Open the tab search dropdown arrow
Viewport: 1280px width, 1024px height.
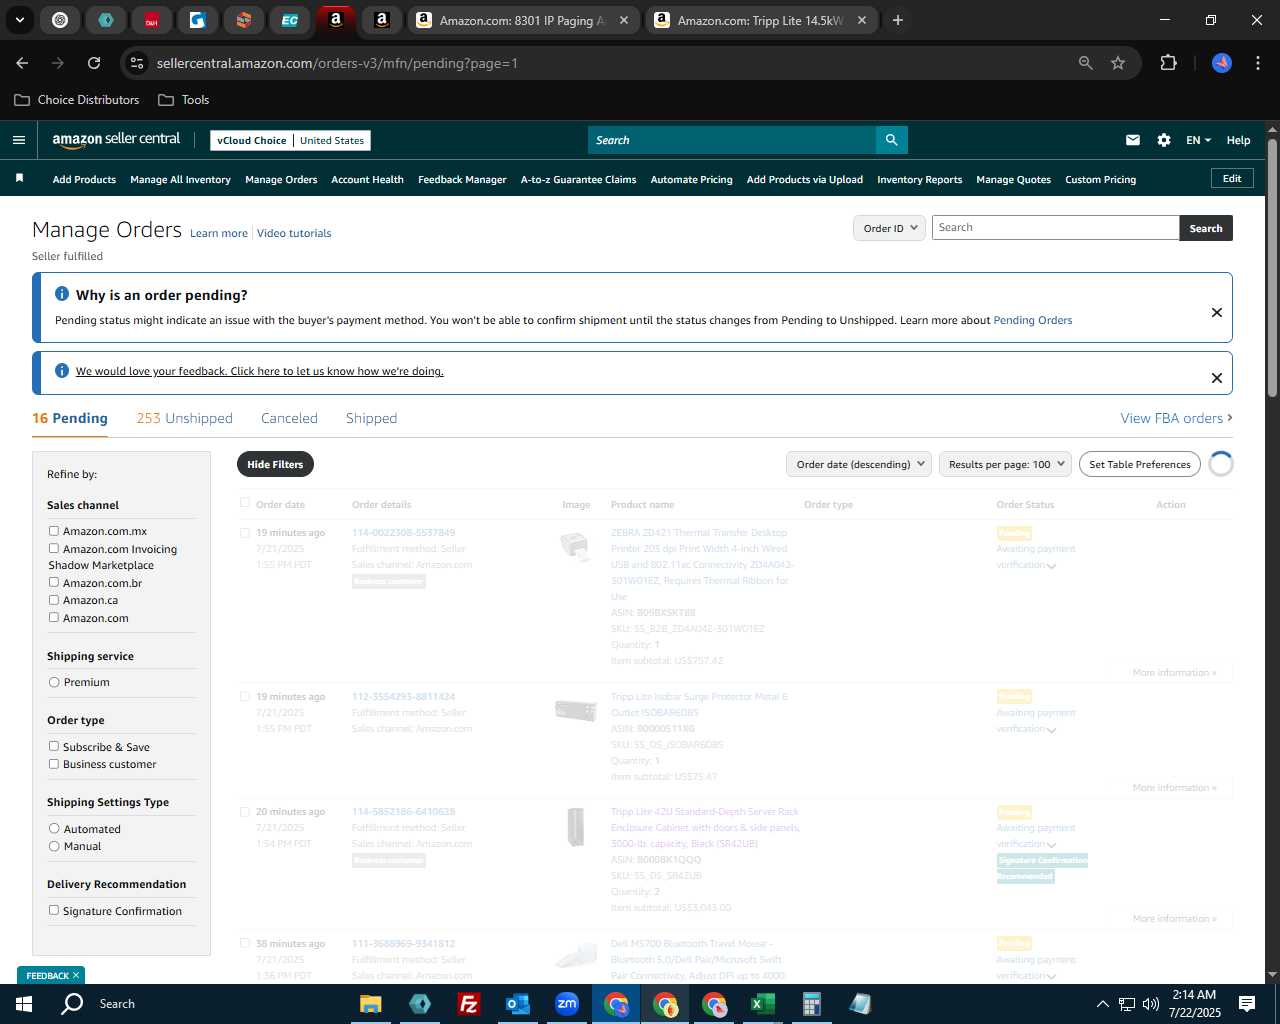pos(19,20)
